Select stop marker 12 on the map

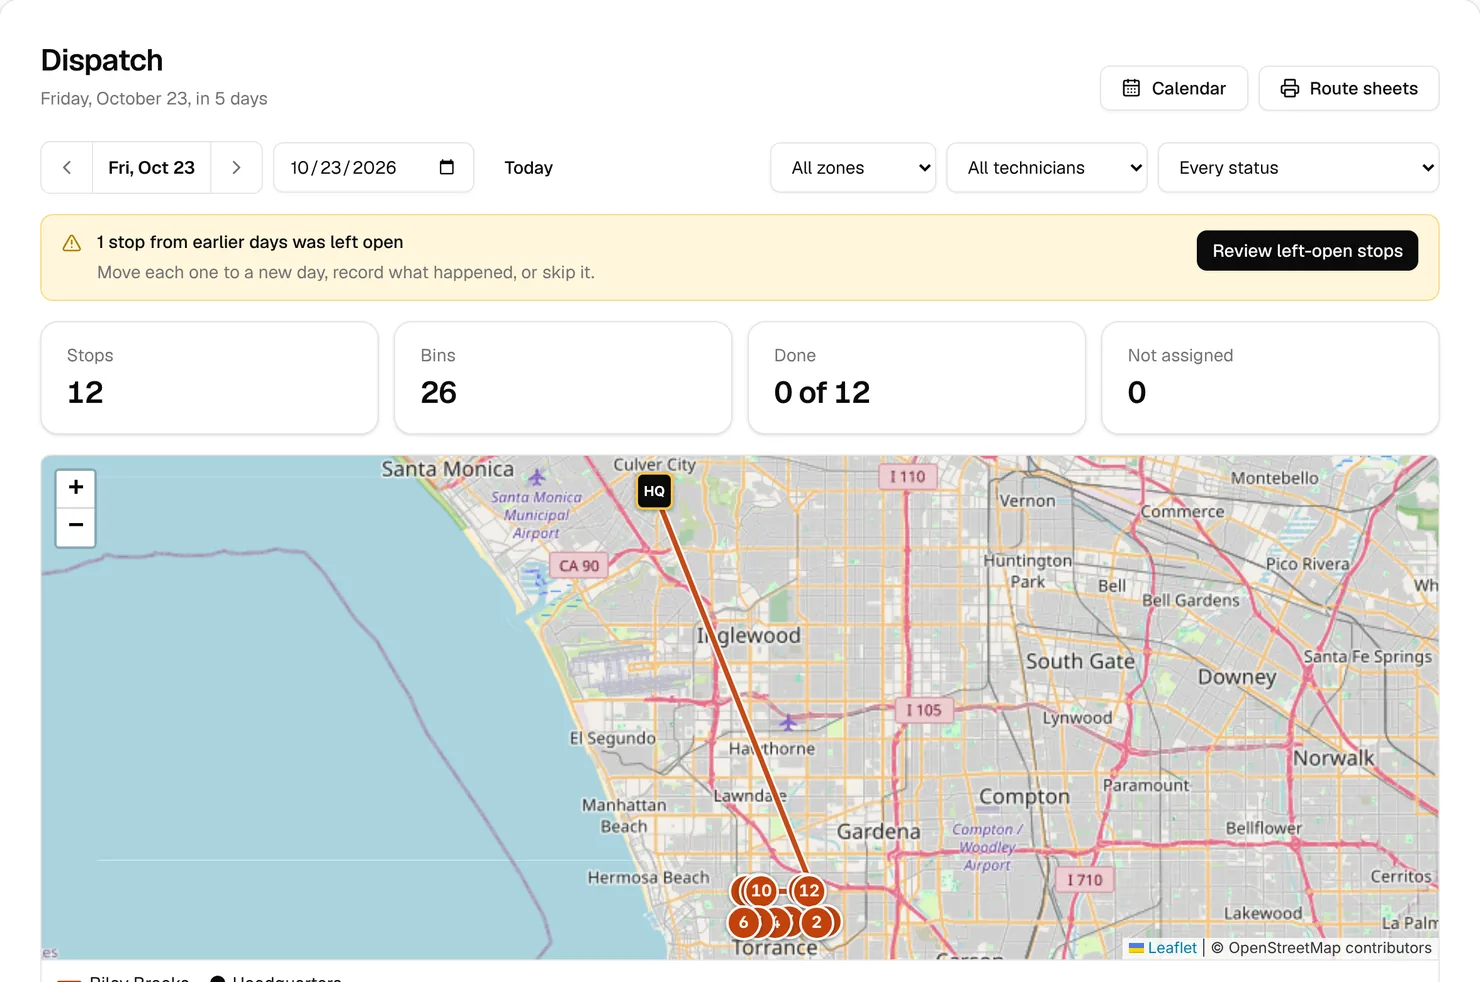coord(808,890)
